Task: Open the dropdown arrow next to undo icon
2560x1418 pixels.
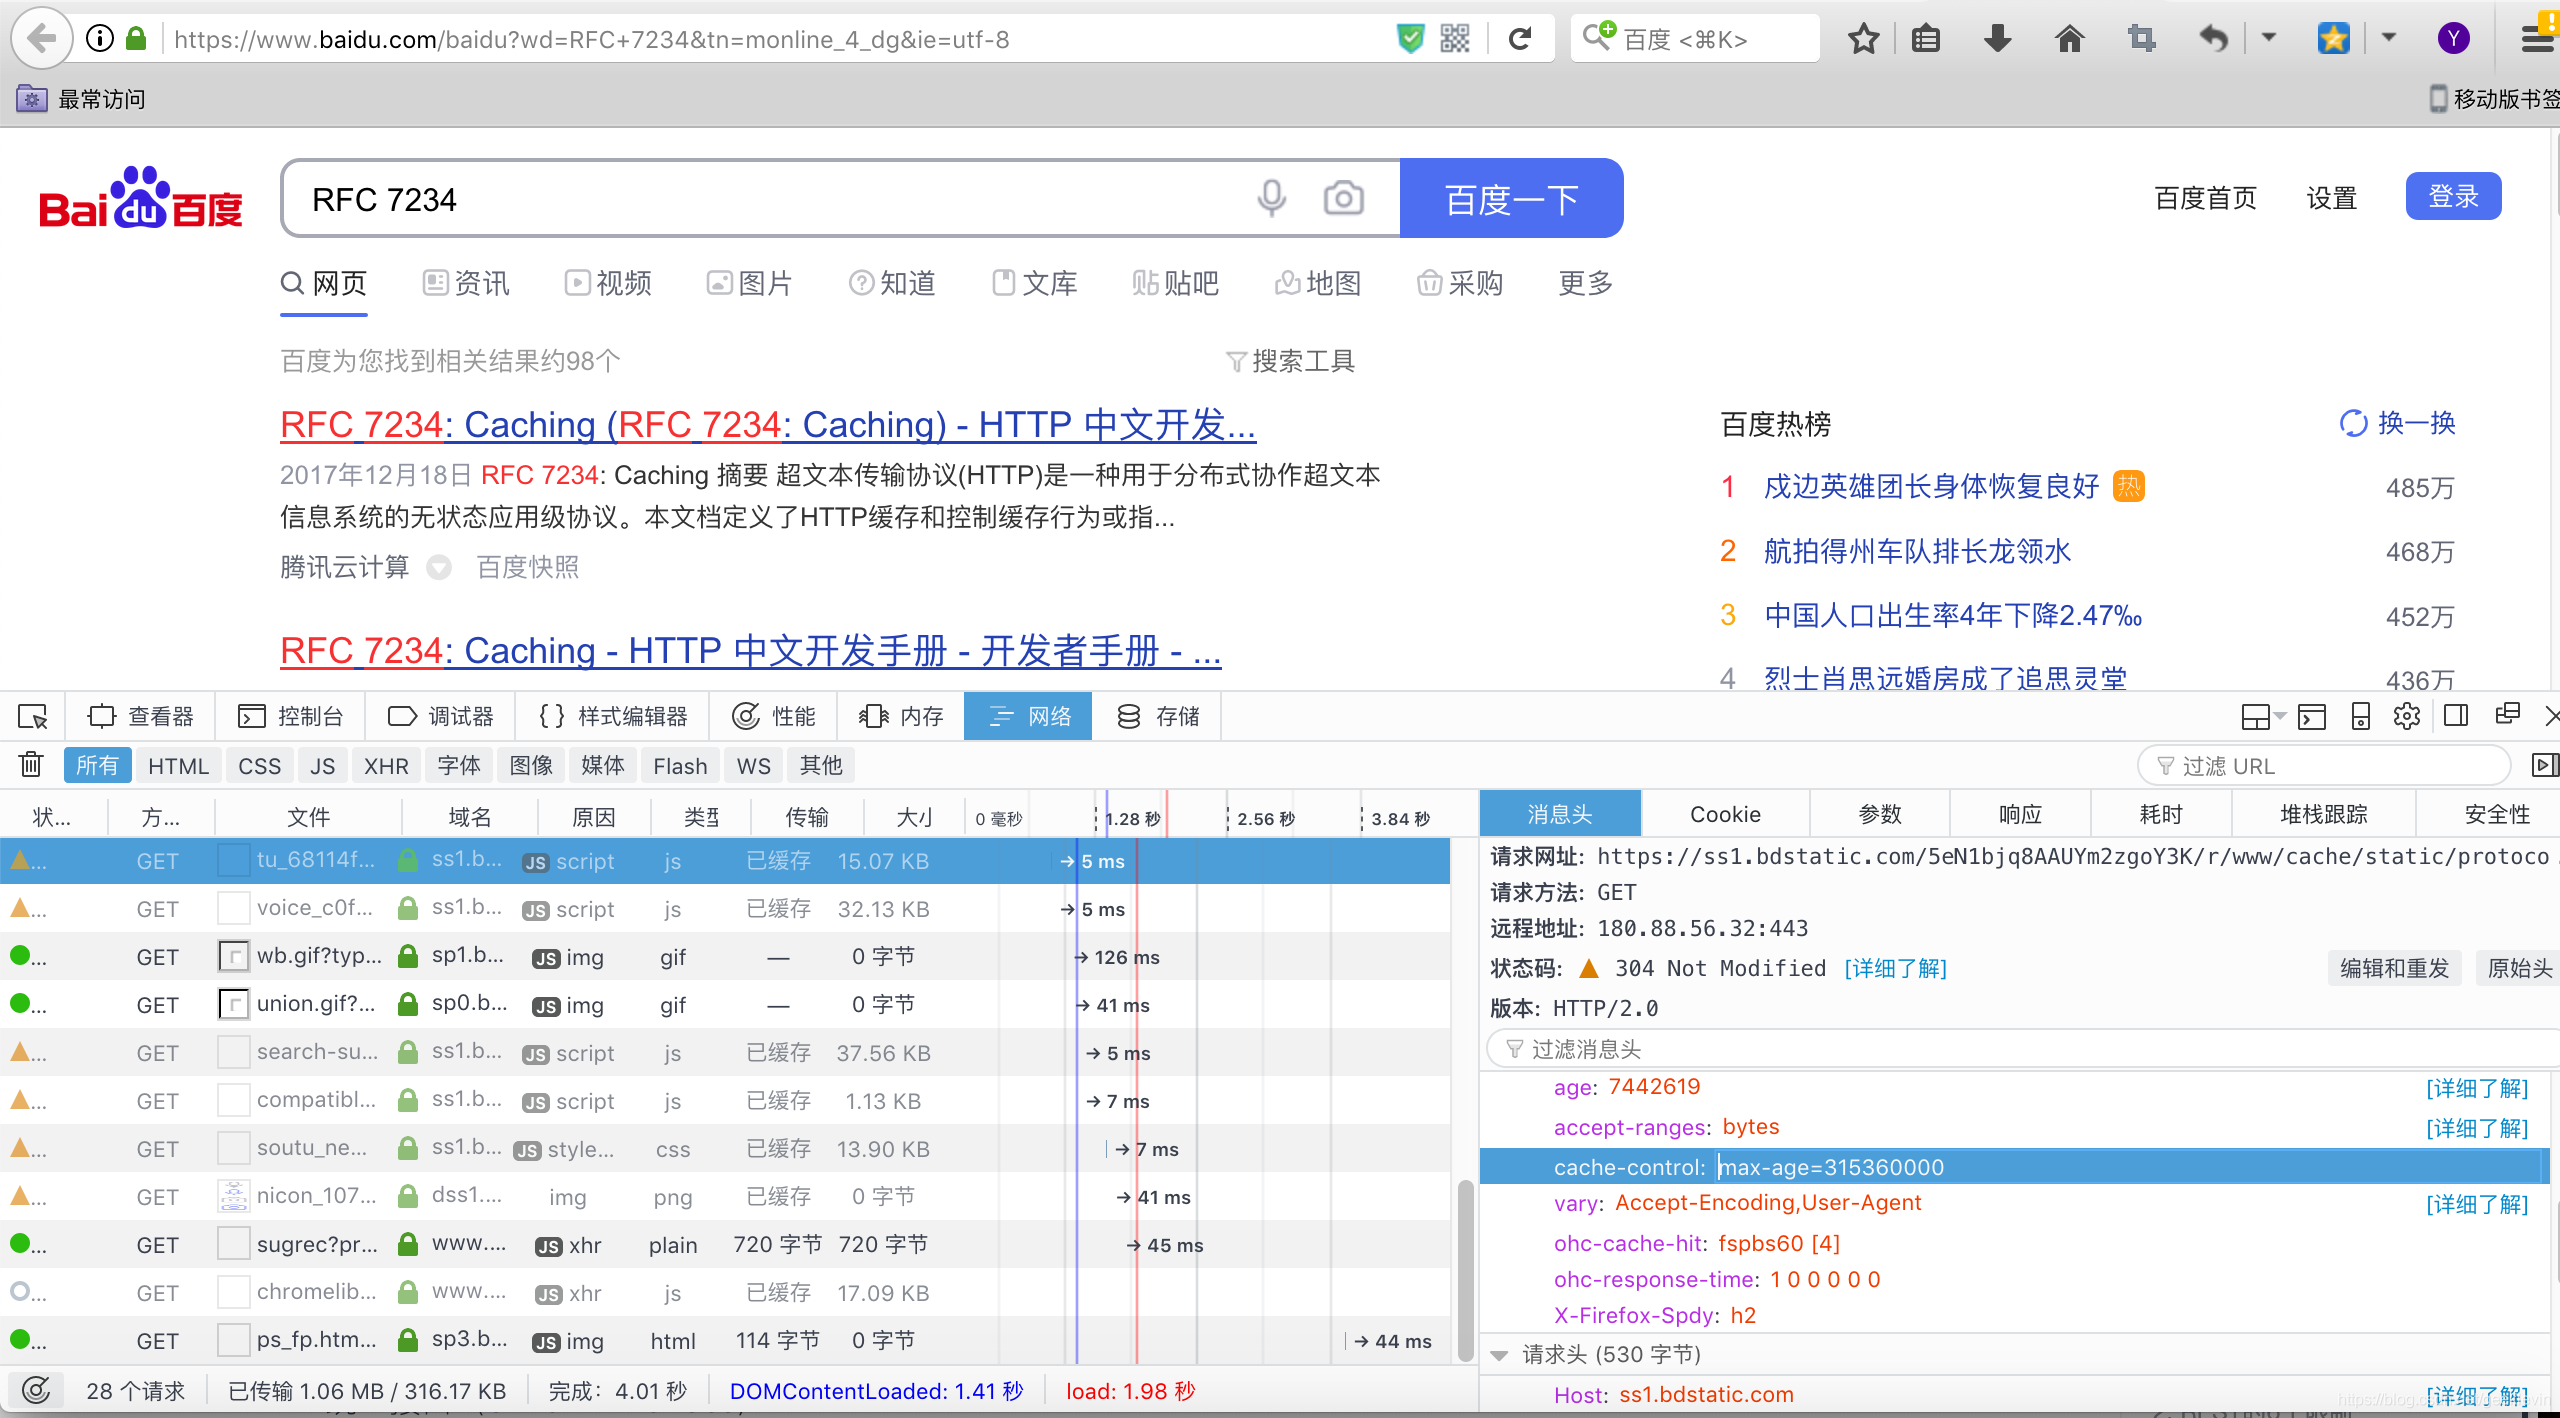Action: [2268, 38]
